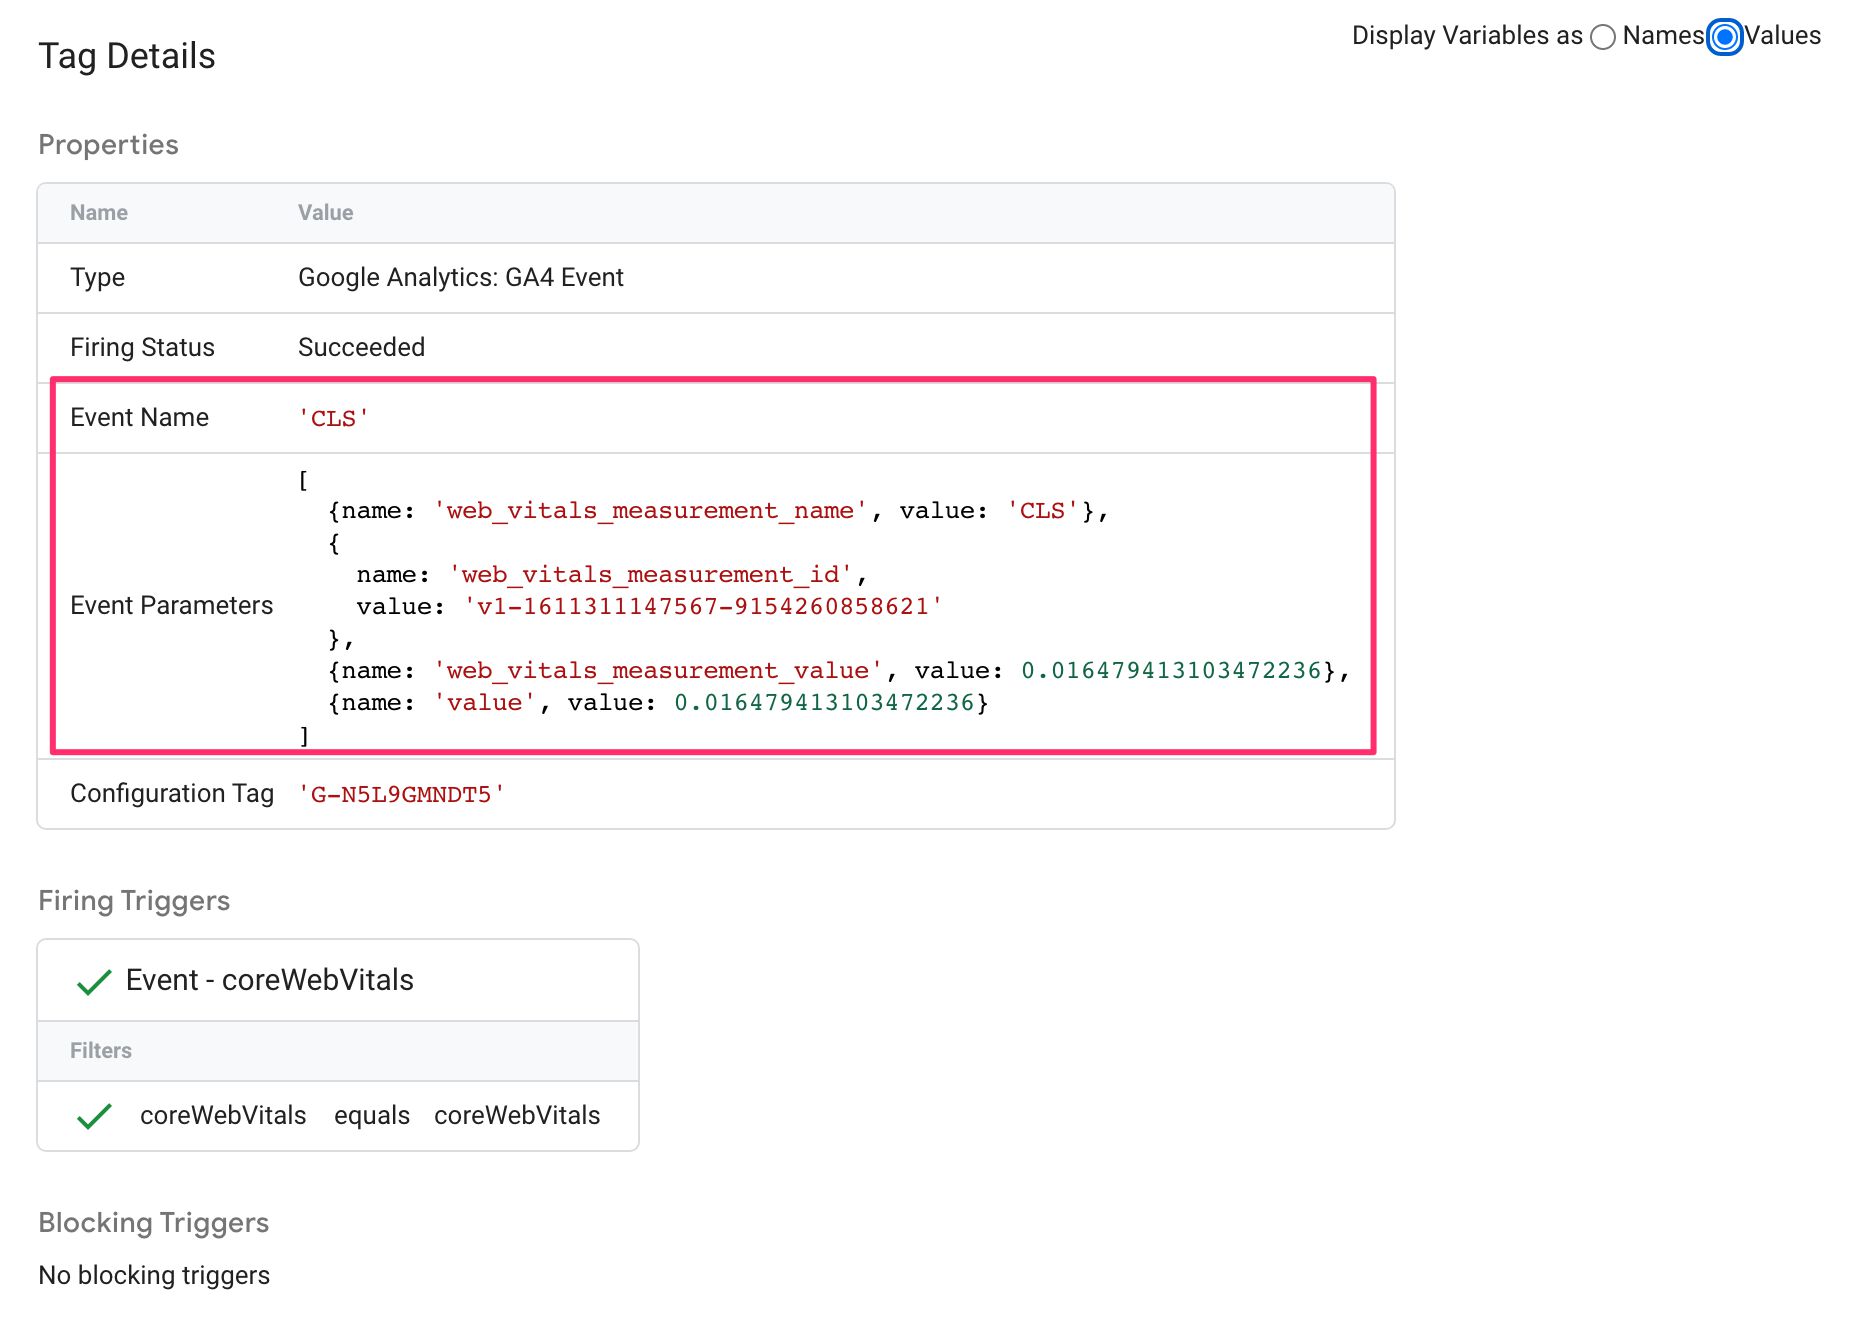Click the checkmark next to coreWebVitals equals filter
1862x1320 pixels.
[x=94, y=1116]
